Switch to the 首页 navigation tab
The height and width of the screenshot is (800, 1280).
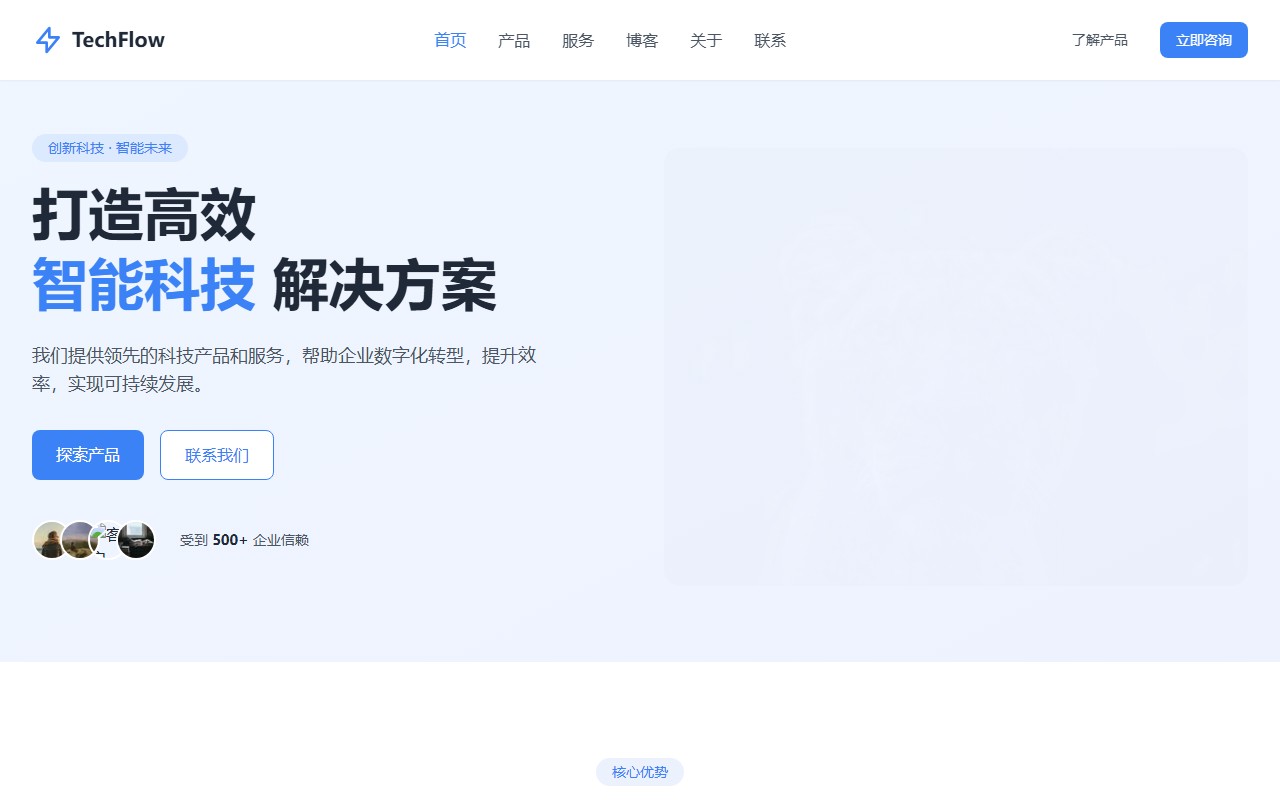449,40
